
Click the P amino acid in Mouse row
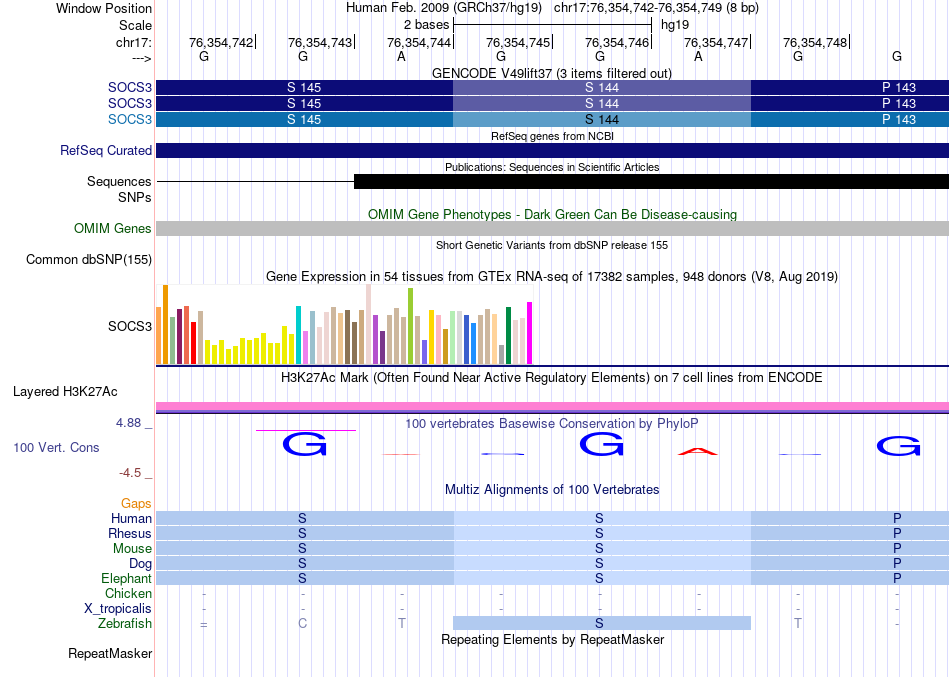click(897, 548)
